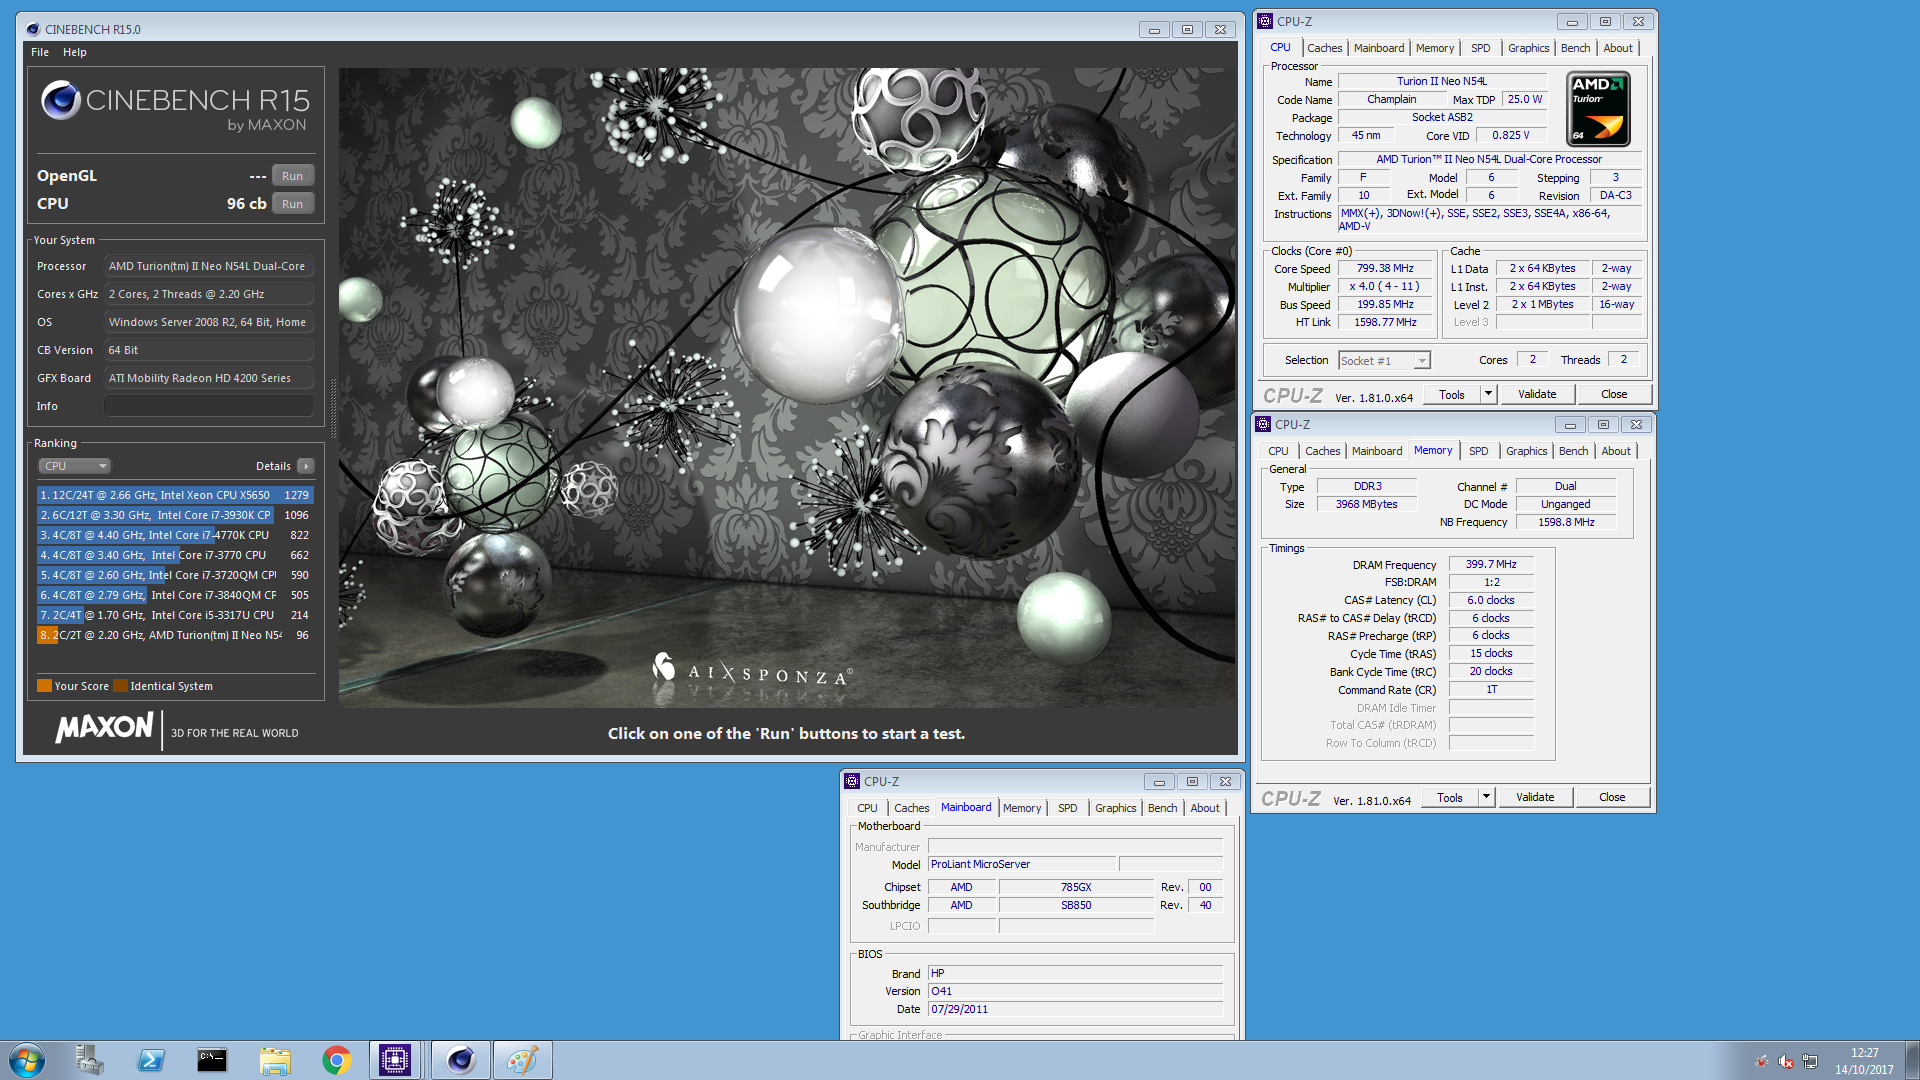Screen dimensions: 1920x1080
Task: Click the network tray icon
Action: pyautogui.click(x=1810, y=1061)
